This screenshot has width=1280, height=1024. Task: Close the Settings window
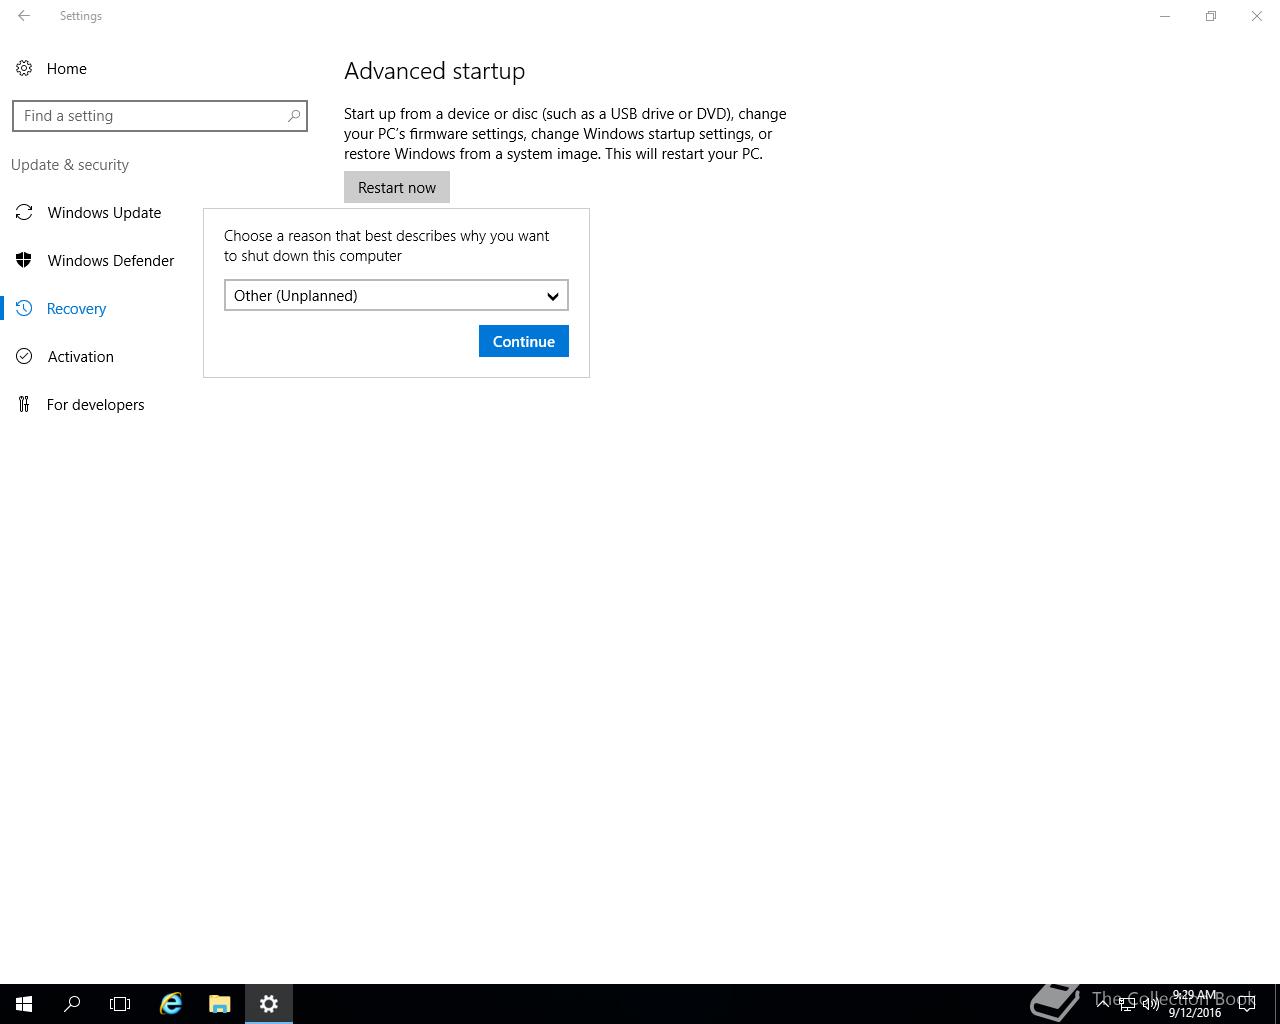pyautogui.click(x=1257, y=16)
